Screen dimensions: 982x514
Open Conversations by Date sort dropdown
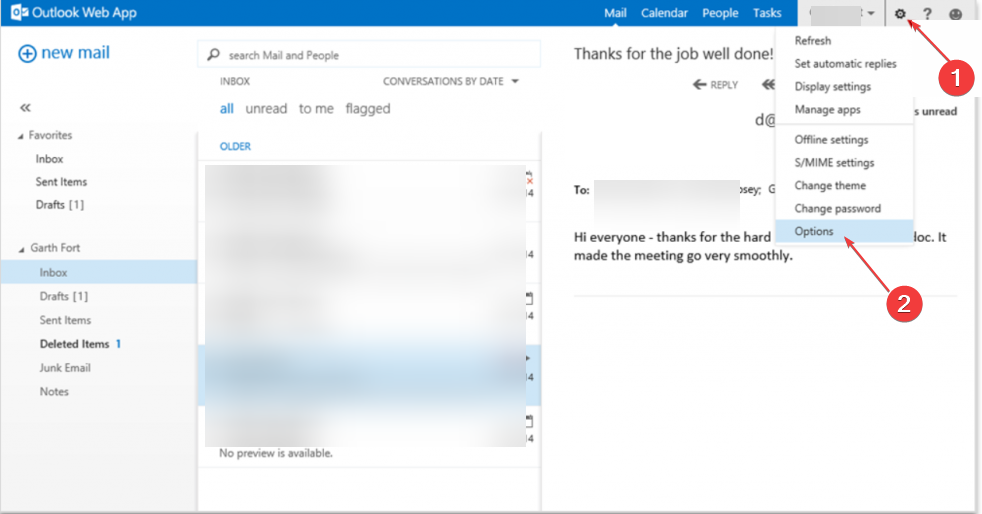click(x=451, y=81)
